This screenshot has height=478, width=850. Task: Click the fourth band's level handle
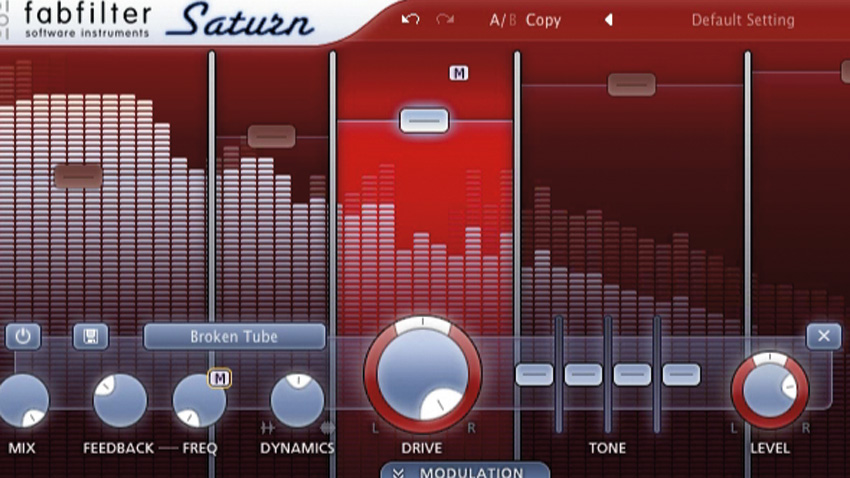(632, 85)
